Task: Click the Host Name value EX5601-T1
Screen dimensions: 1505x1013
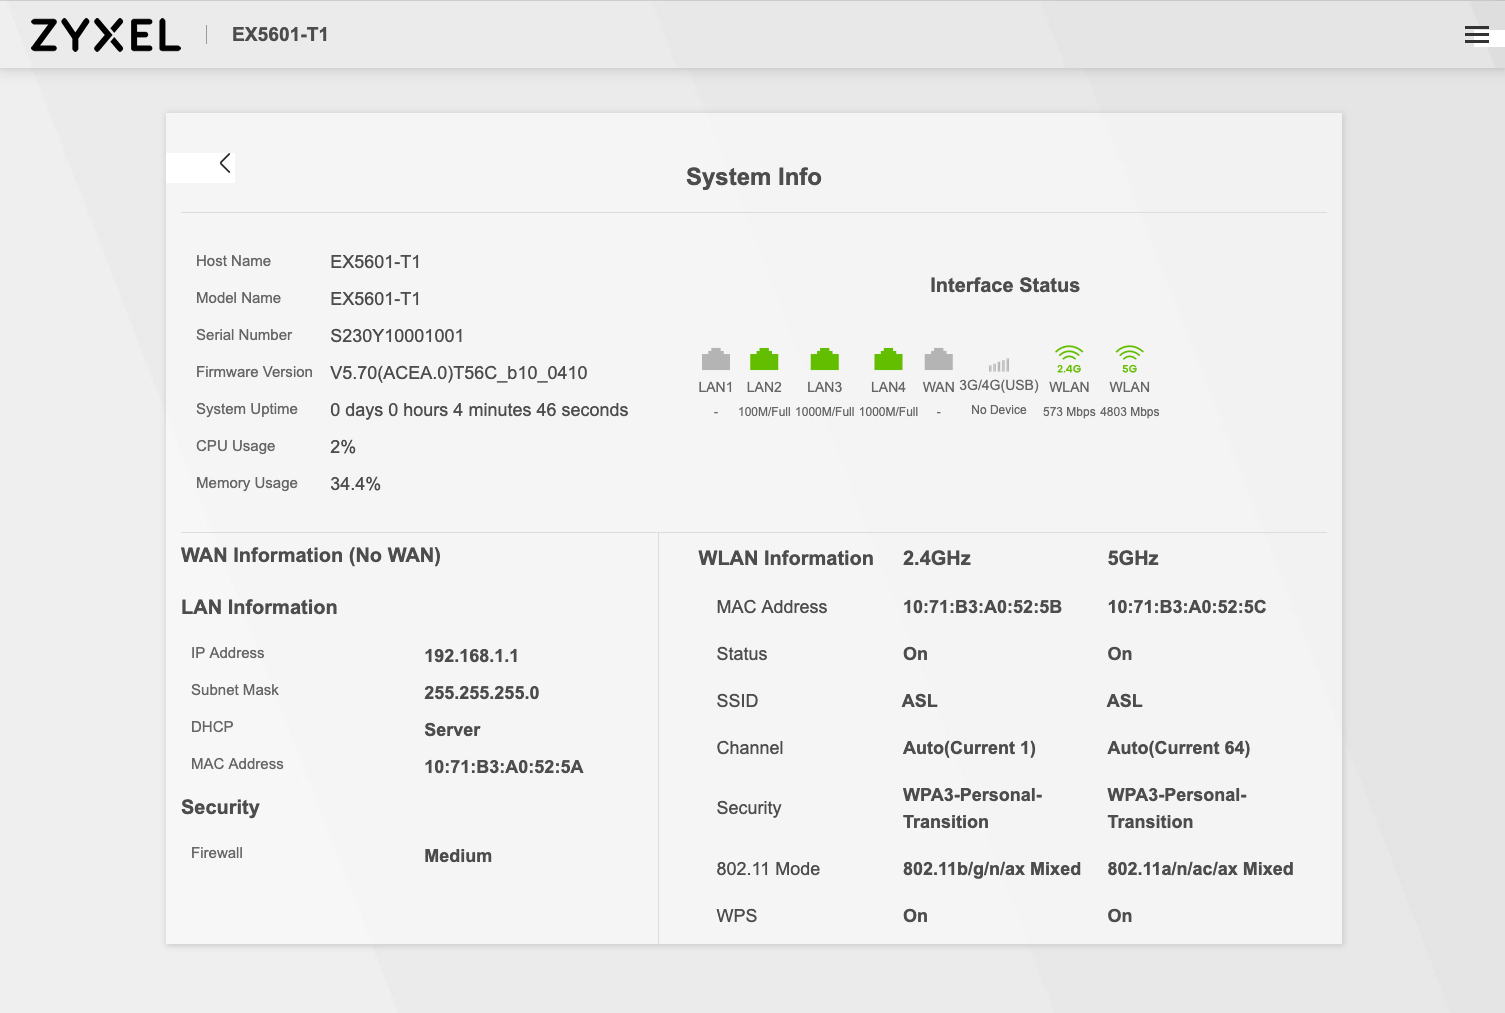Action: 375,262
